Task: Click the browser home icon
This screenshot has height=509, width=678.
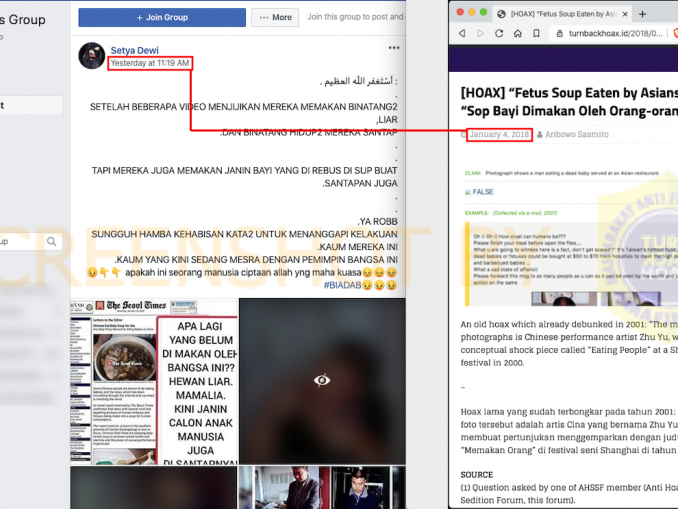Action: click(x=518, y=33)
